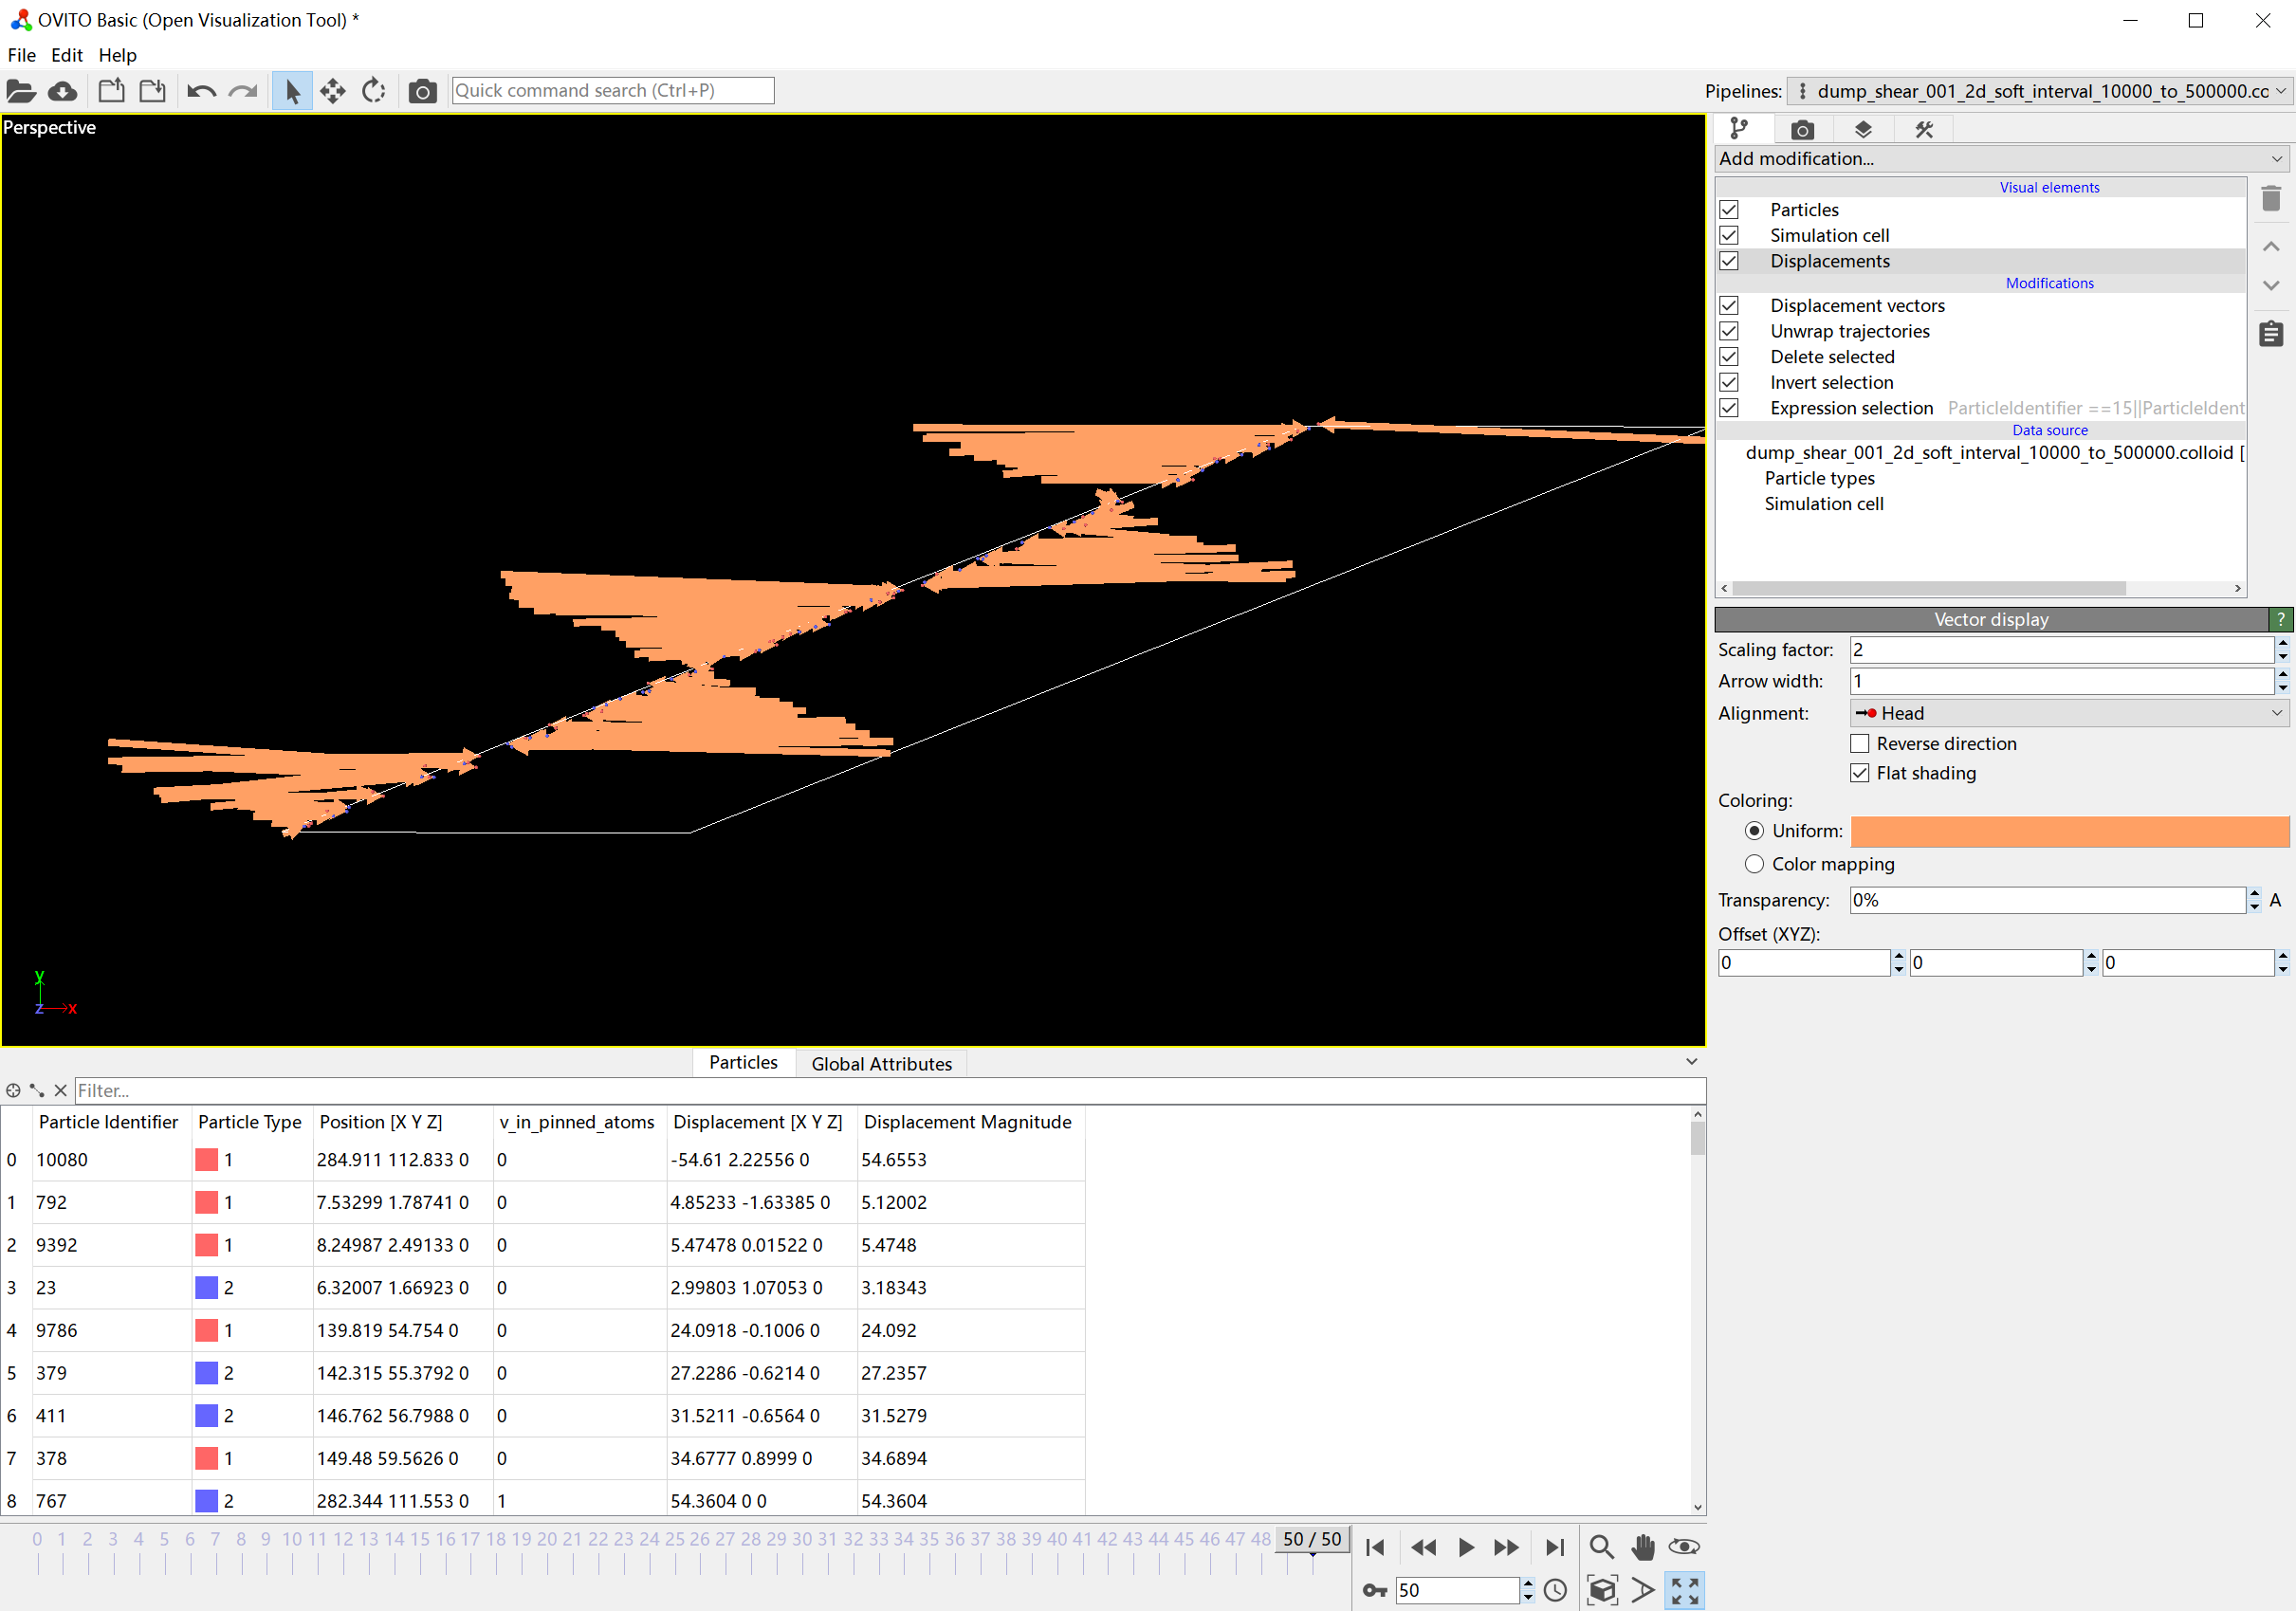Select the Color mapping radio option

[1754, 864]
